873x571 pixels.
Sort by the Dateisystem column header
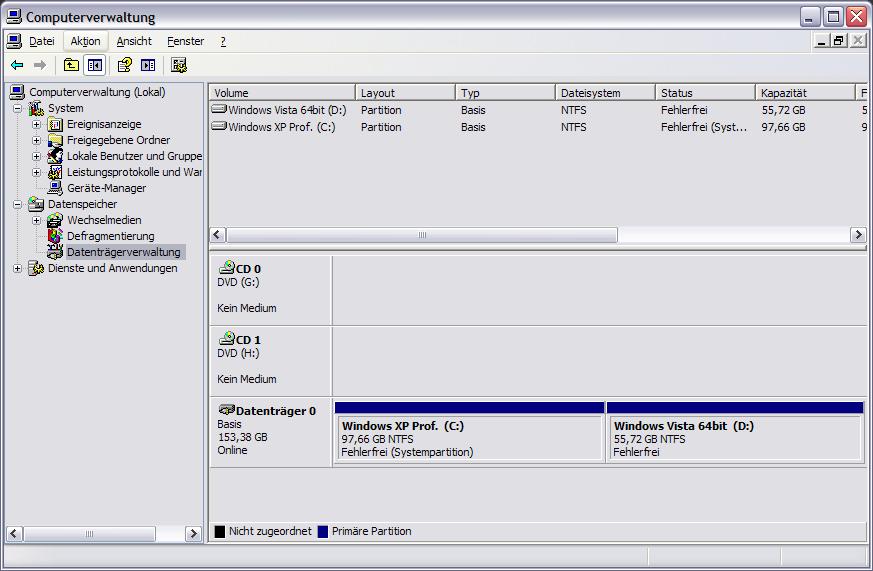605,92
